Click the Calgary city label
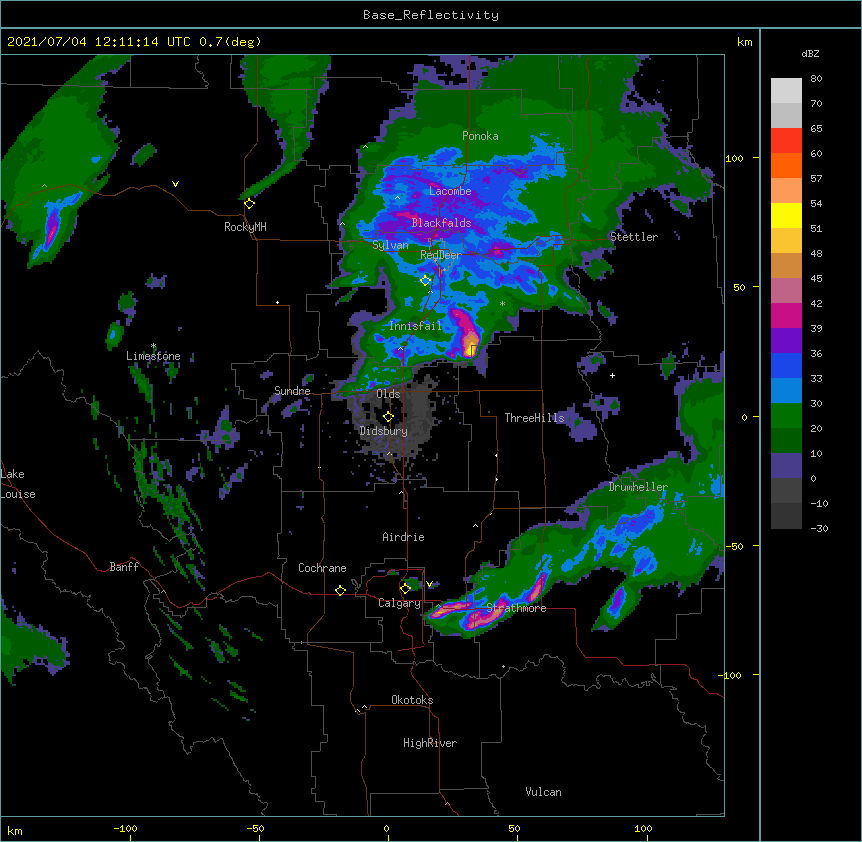 coord(399,603)
